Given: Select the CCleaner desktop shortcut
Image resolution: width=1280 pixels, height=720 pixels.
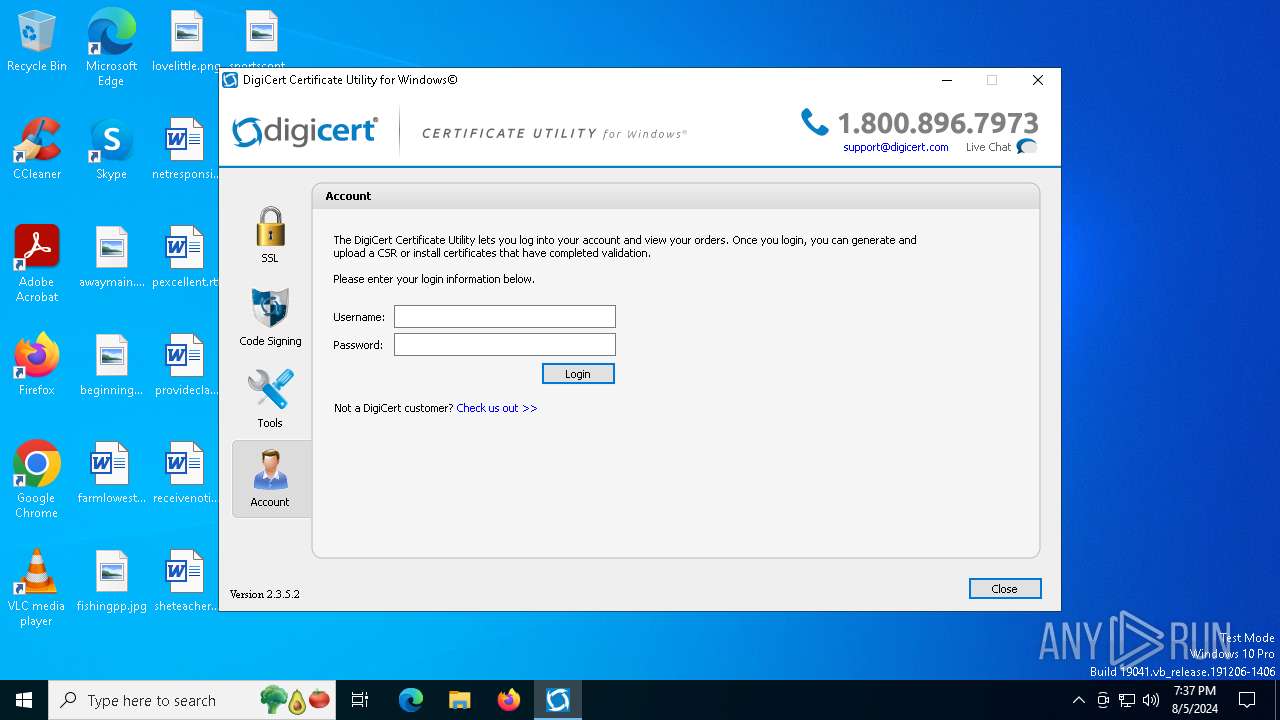Looking at the screenshot, I should (37, 149).
